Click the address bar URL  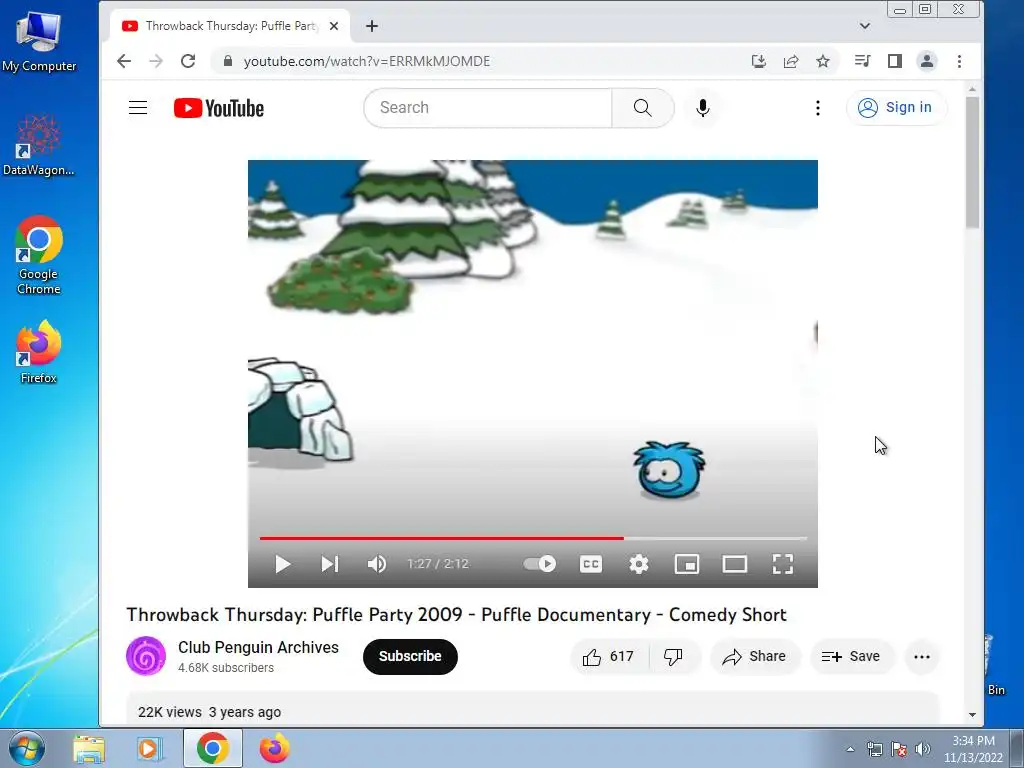pos(366,61)
